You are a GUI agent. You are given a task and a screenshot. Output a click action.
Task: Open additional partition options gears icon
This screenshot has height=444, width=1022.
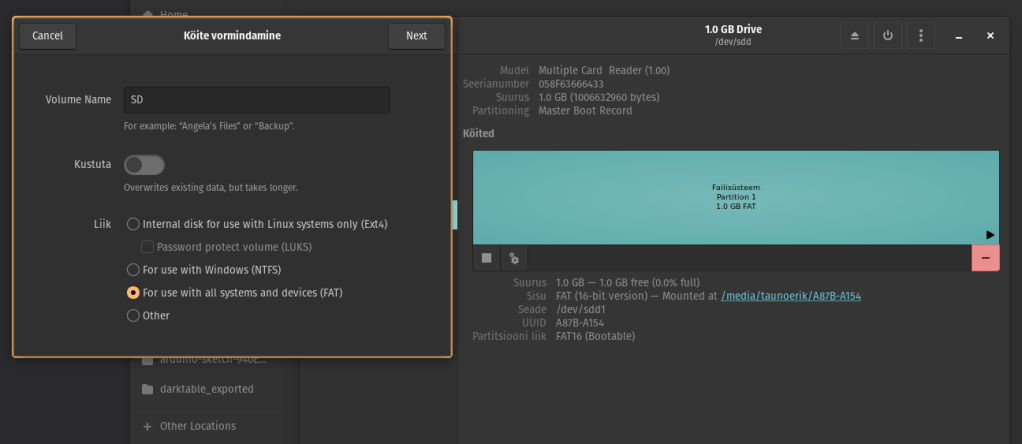(x=514, y=258)
